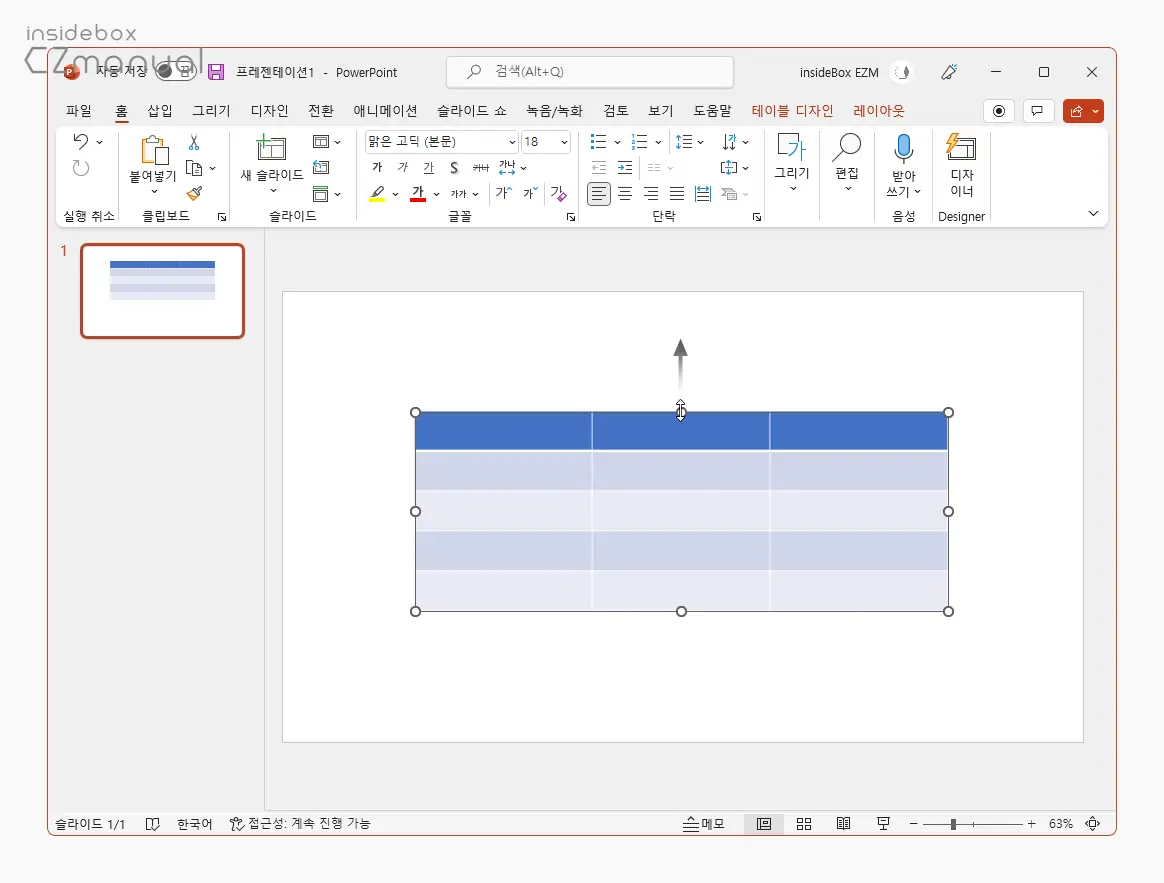Click the Undo arrow icon

click(x=81, y=142)
